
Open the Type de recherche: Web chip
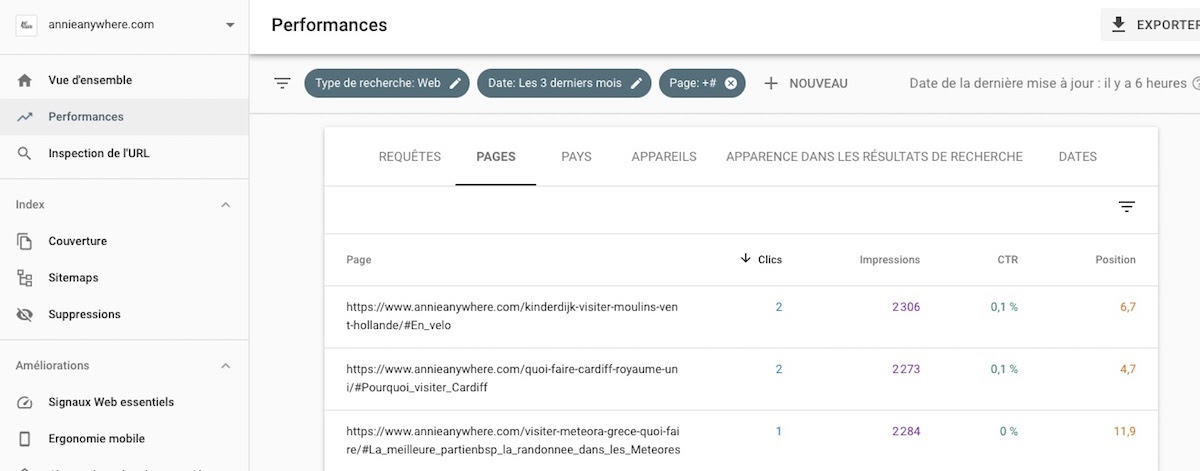pyautogui.click(x=387, y=83)
